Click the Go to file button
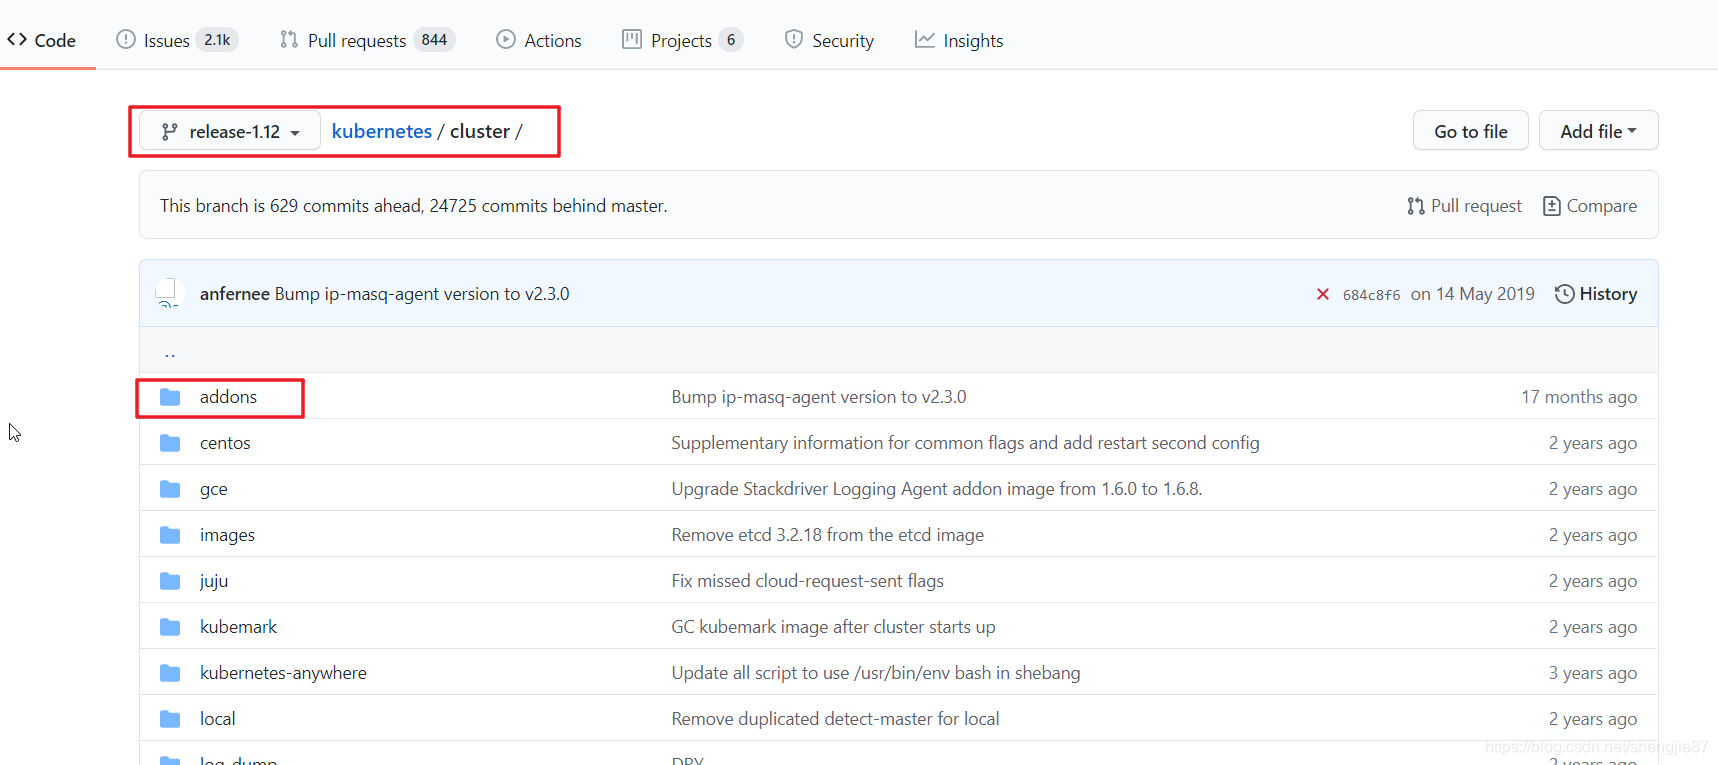Image resolution: width=1718 pixels, height=765 pixels. (x=1470, y=131)
